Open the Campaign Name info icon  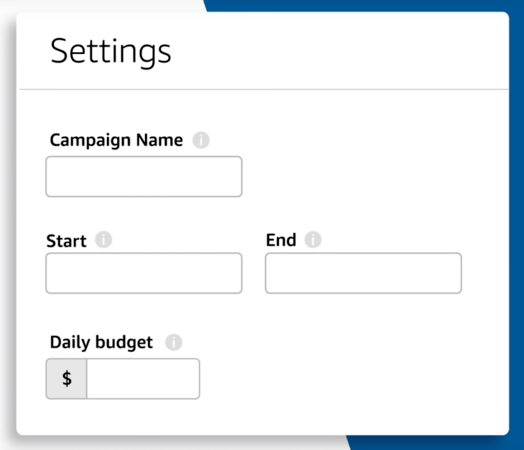[201, 140]
